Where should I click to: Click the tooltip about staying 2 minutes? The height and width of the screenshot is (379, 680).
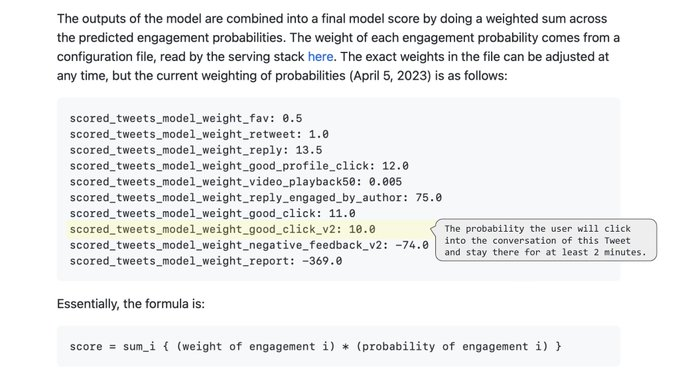pos(546,240)
